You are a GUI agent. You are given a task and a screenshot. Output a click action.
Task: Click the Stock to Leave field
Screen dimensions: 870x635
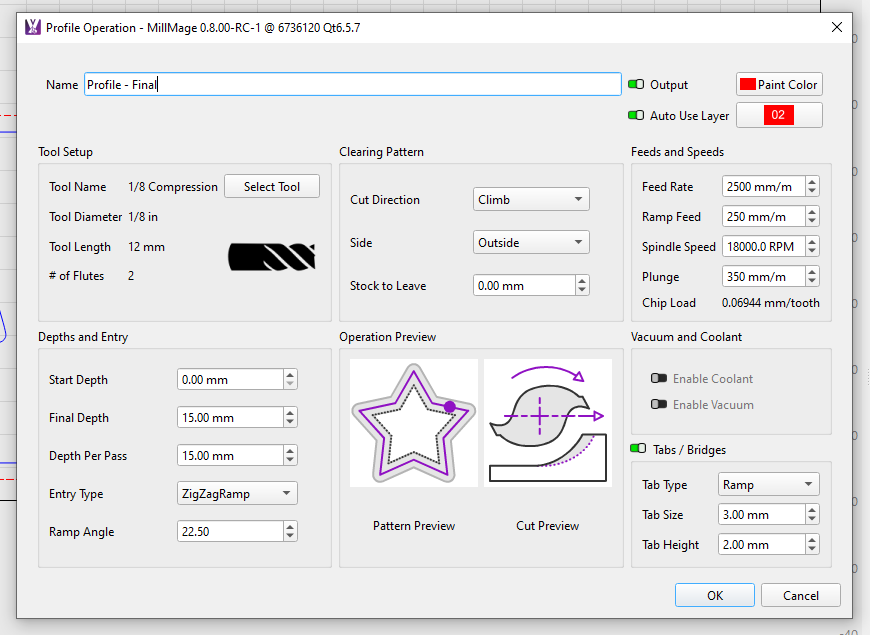point(524,286)
